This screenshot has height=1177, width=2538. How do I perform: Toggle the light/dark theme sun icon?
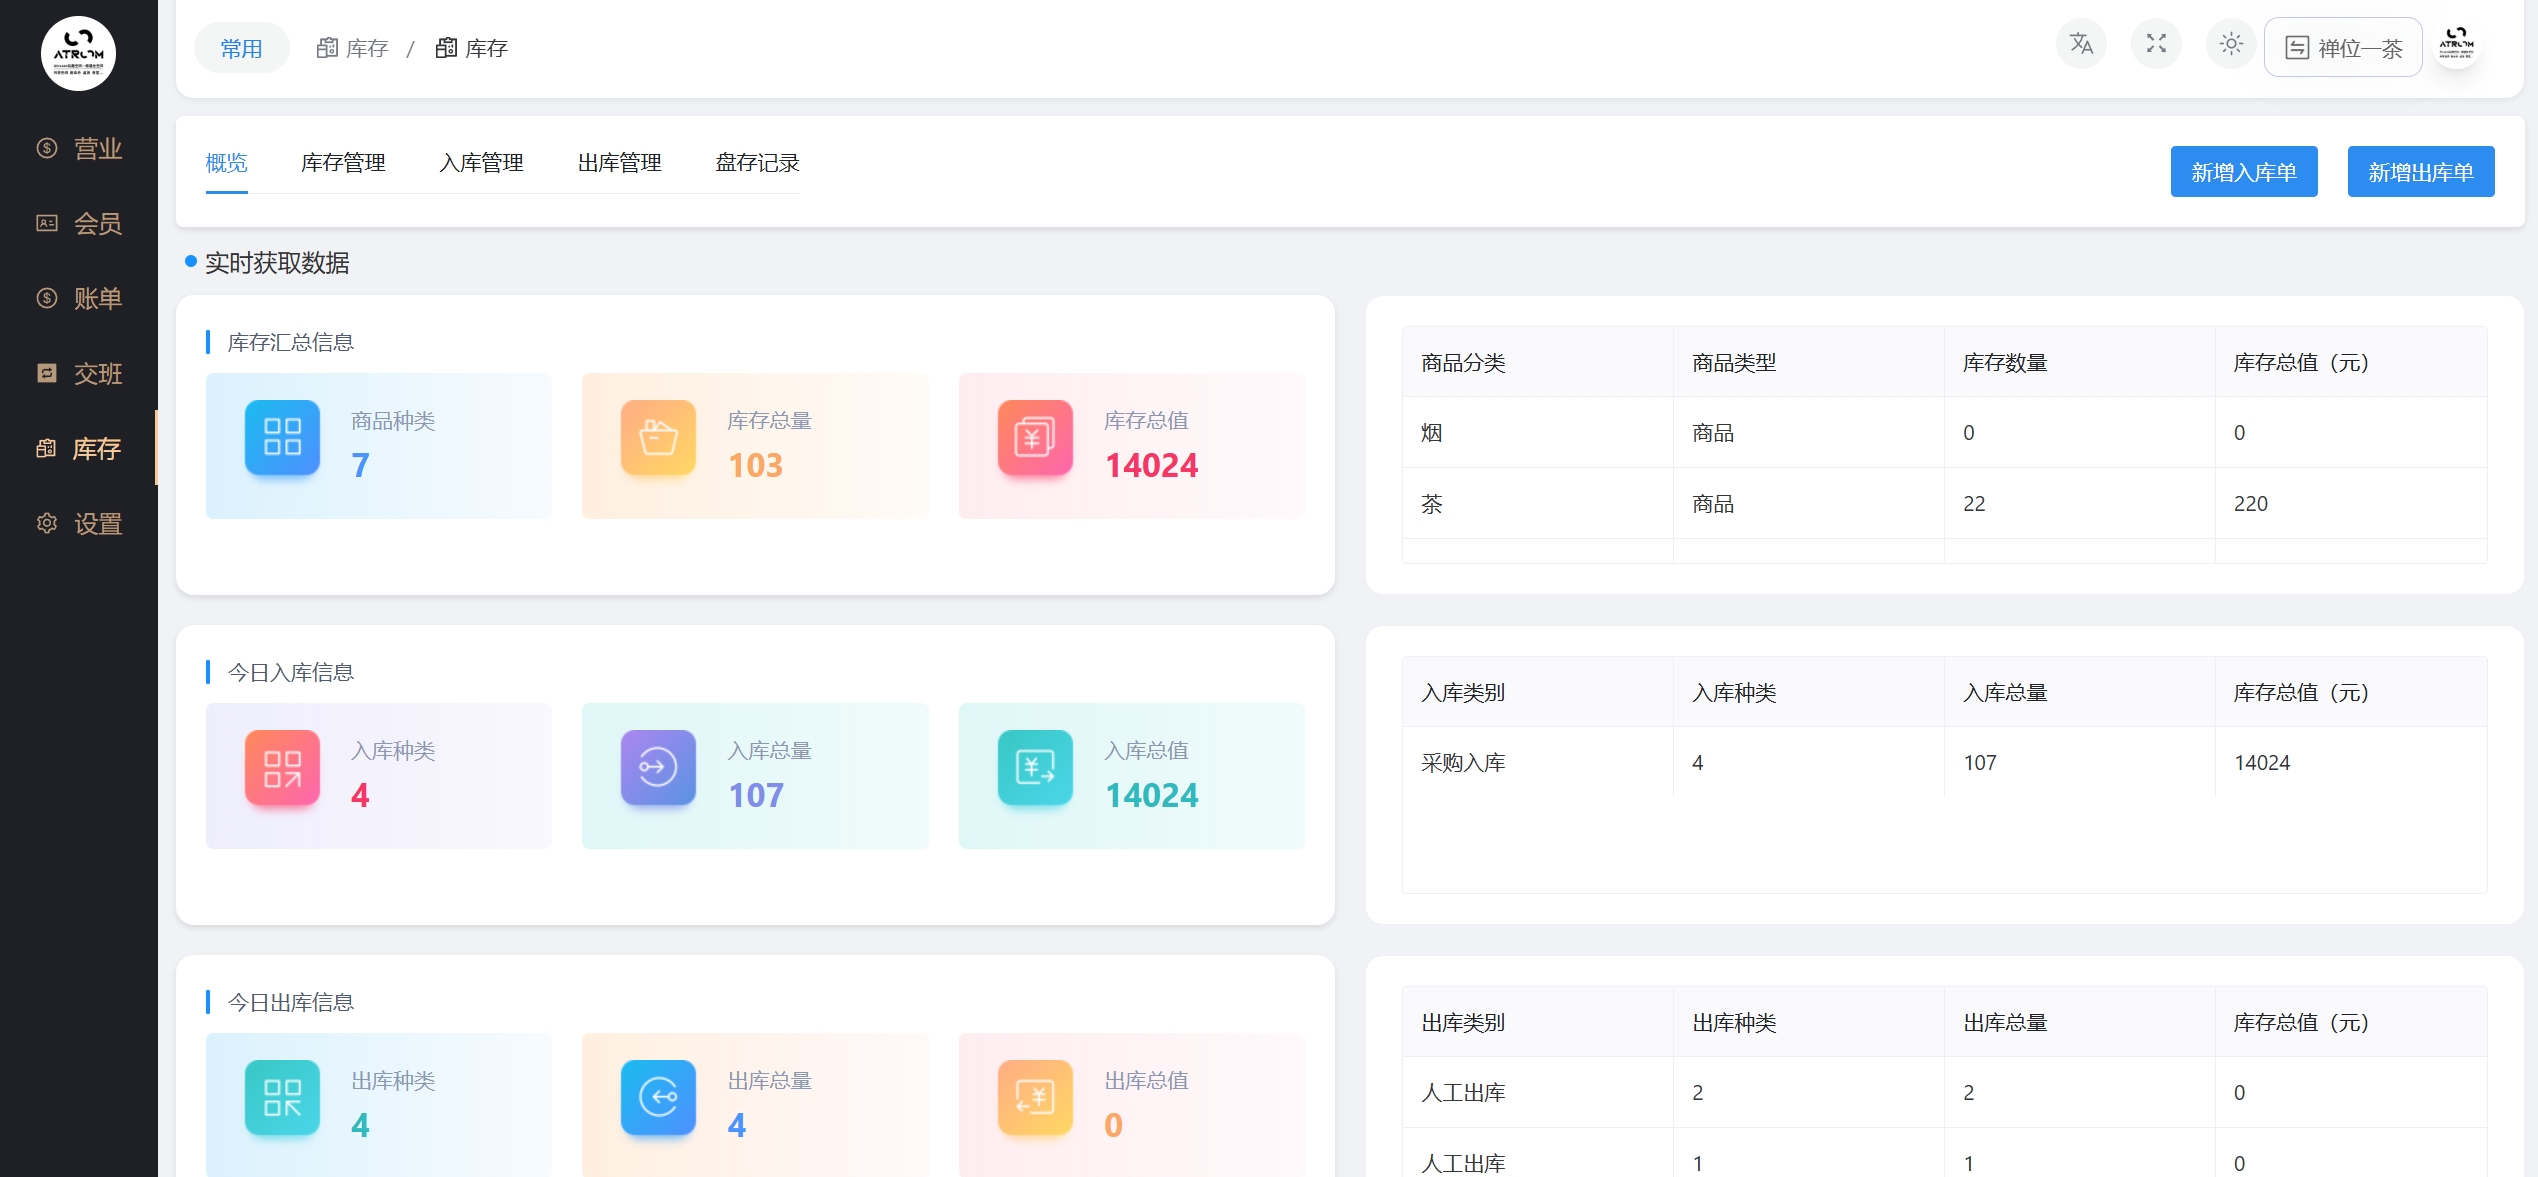click(x=2231, y=44)
